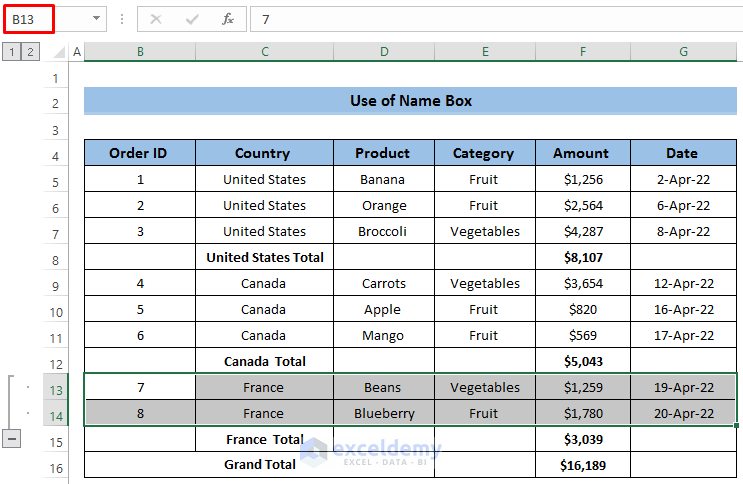Click inside the Name Box showing B13

[x=45, y=19]
